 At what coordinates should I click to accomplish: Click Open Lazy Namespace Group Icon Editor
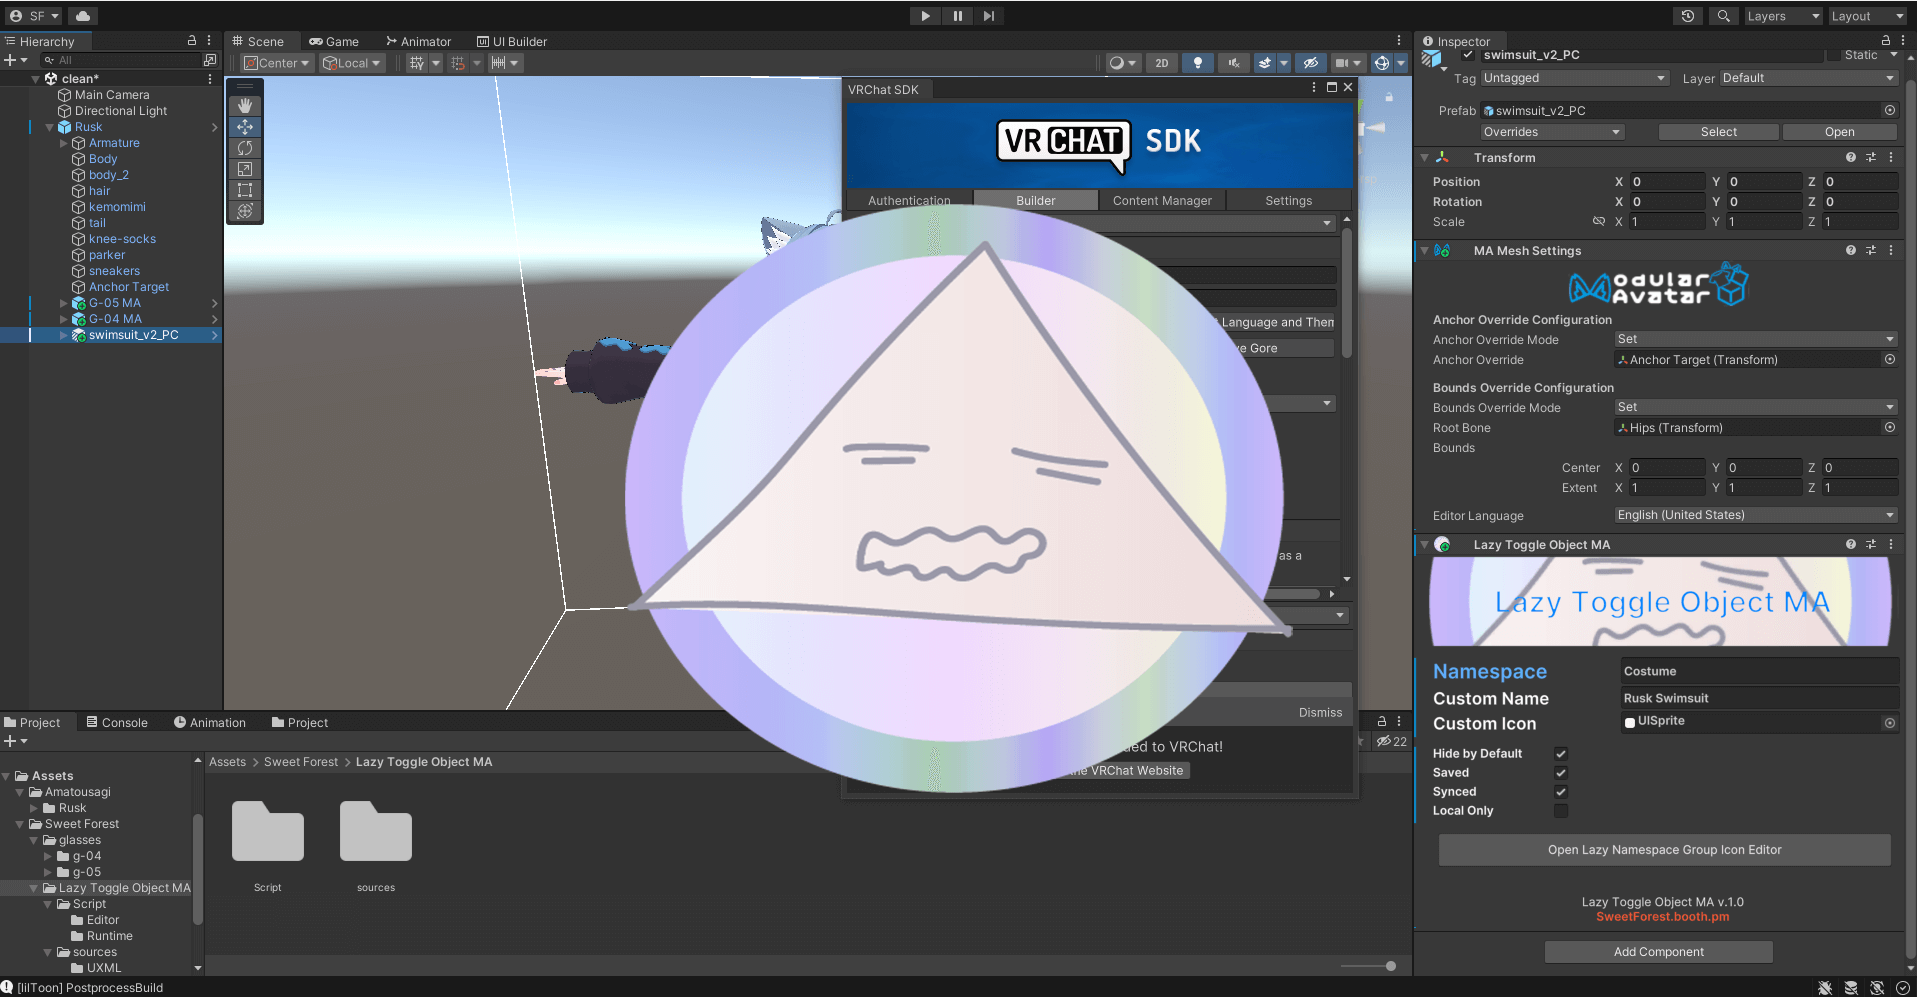point(1664,850)
